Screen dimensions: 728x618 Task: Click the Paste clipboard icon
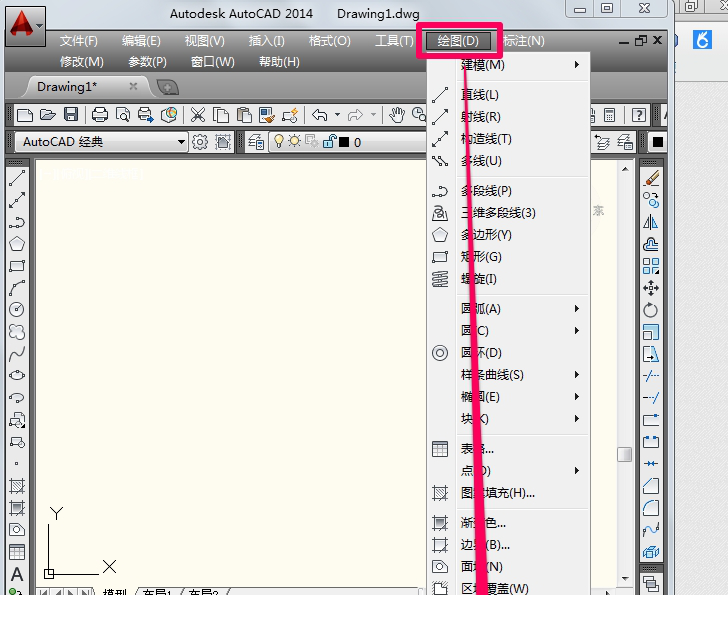(244, 115)
